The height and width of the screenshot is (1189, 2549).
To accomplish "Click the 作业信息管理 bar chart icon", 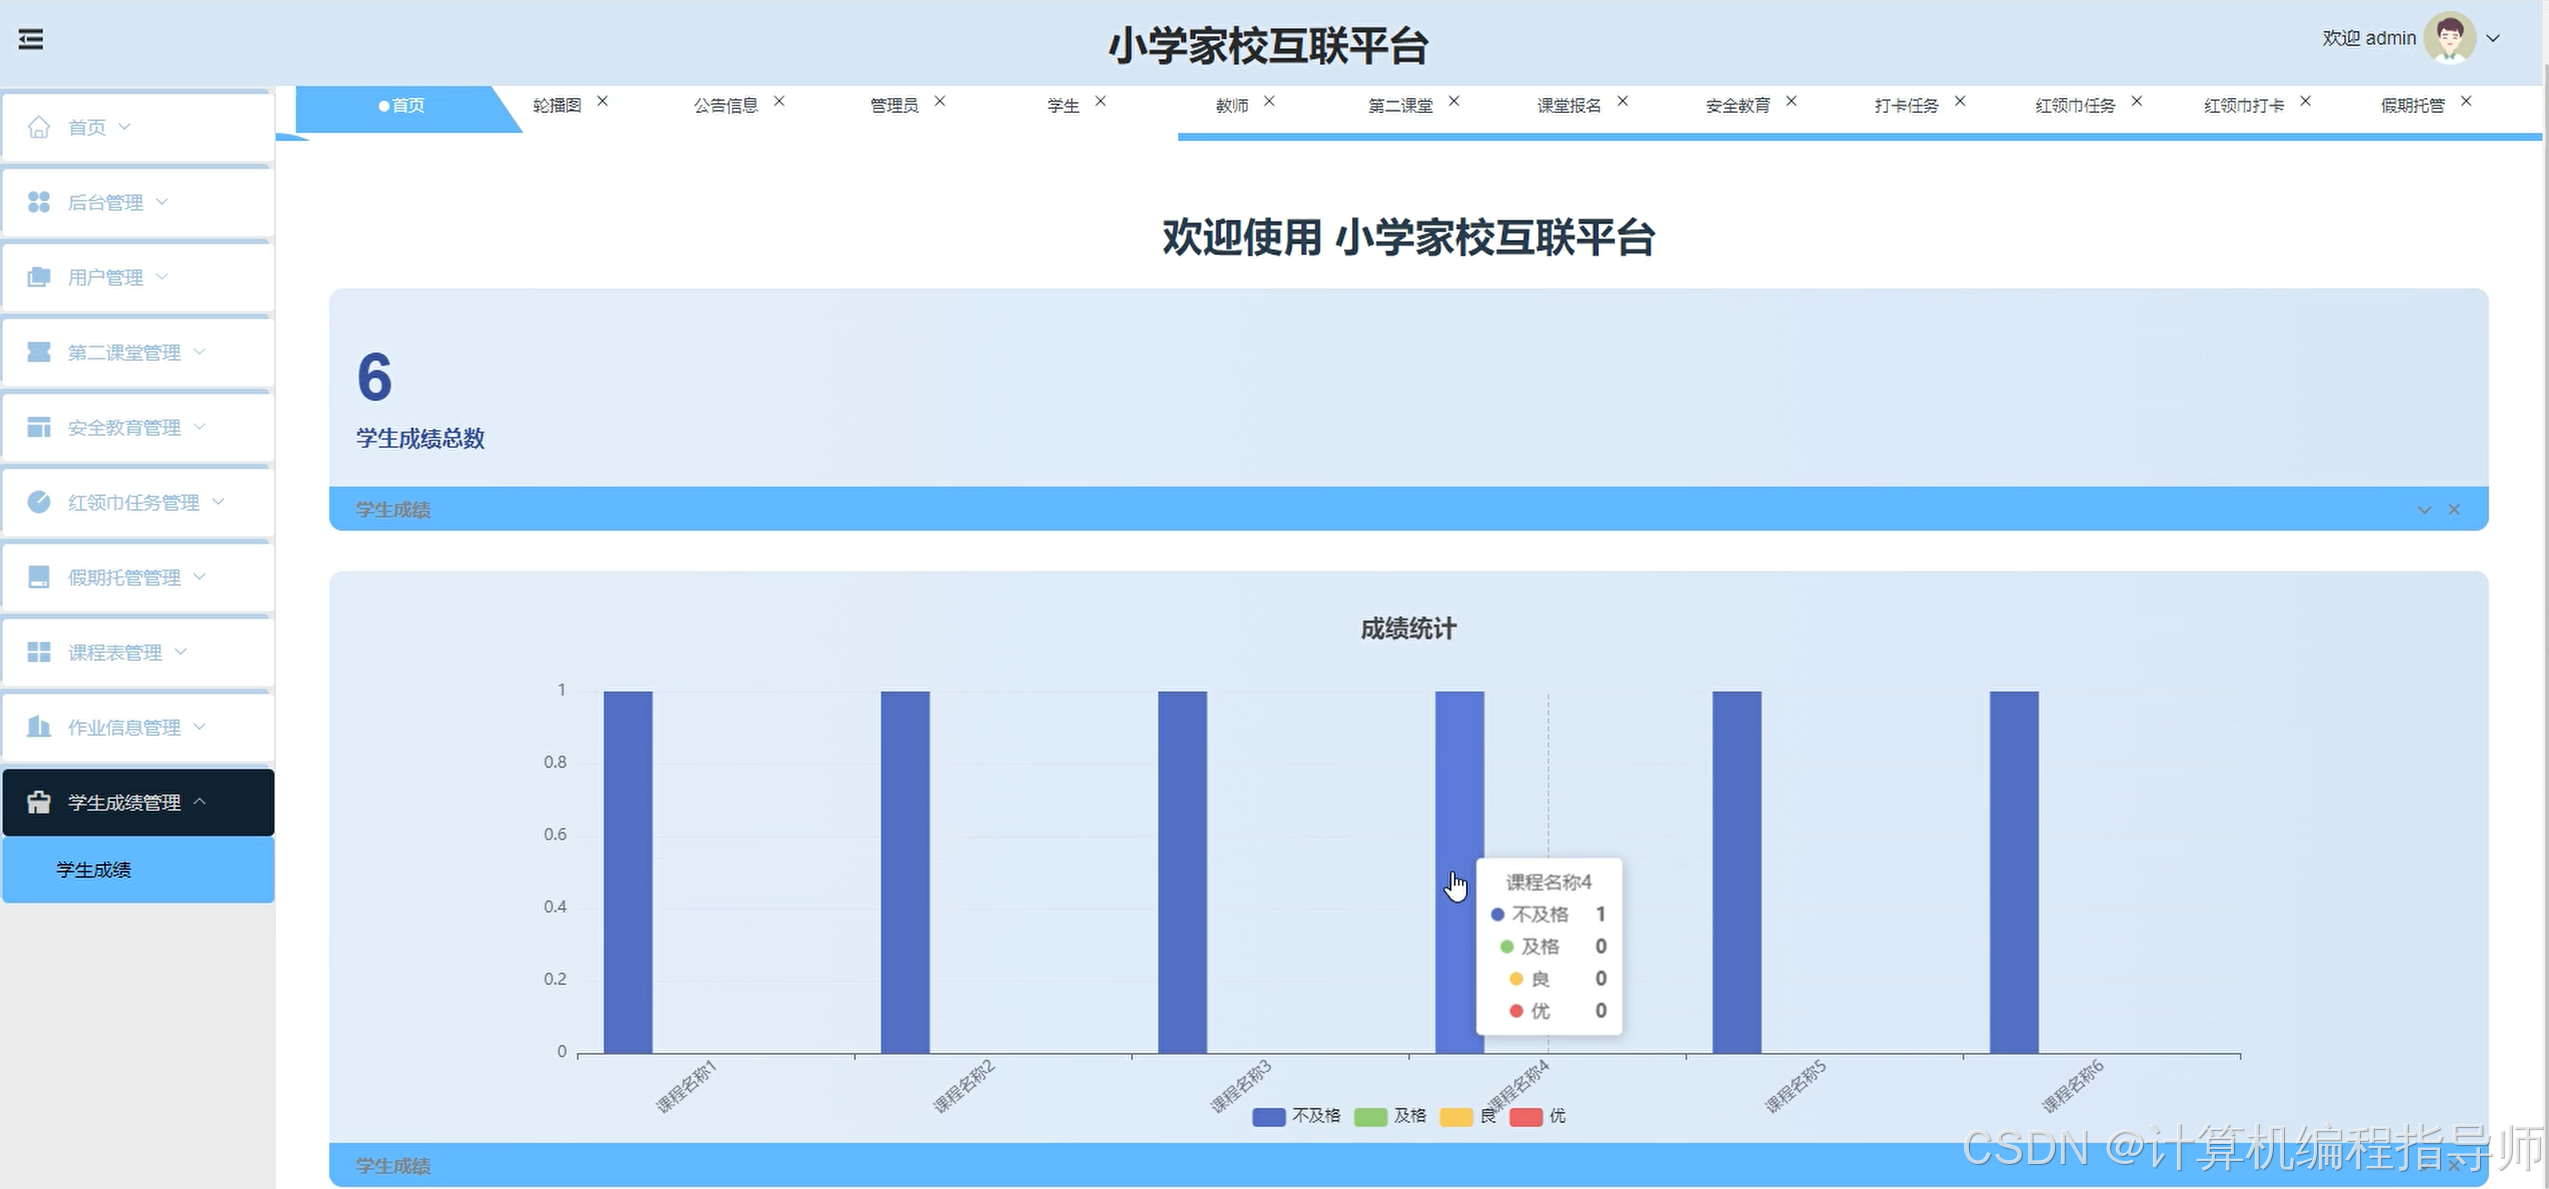I will pos(39,727).
